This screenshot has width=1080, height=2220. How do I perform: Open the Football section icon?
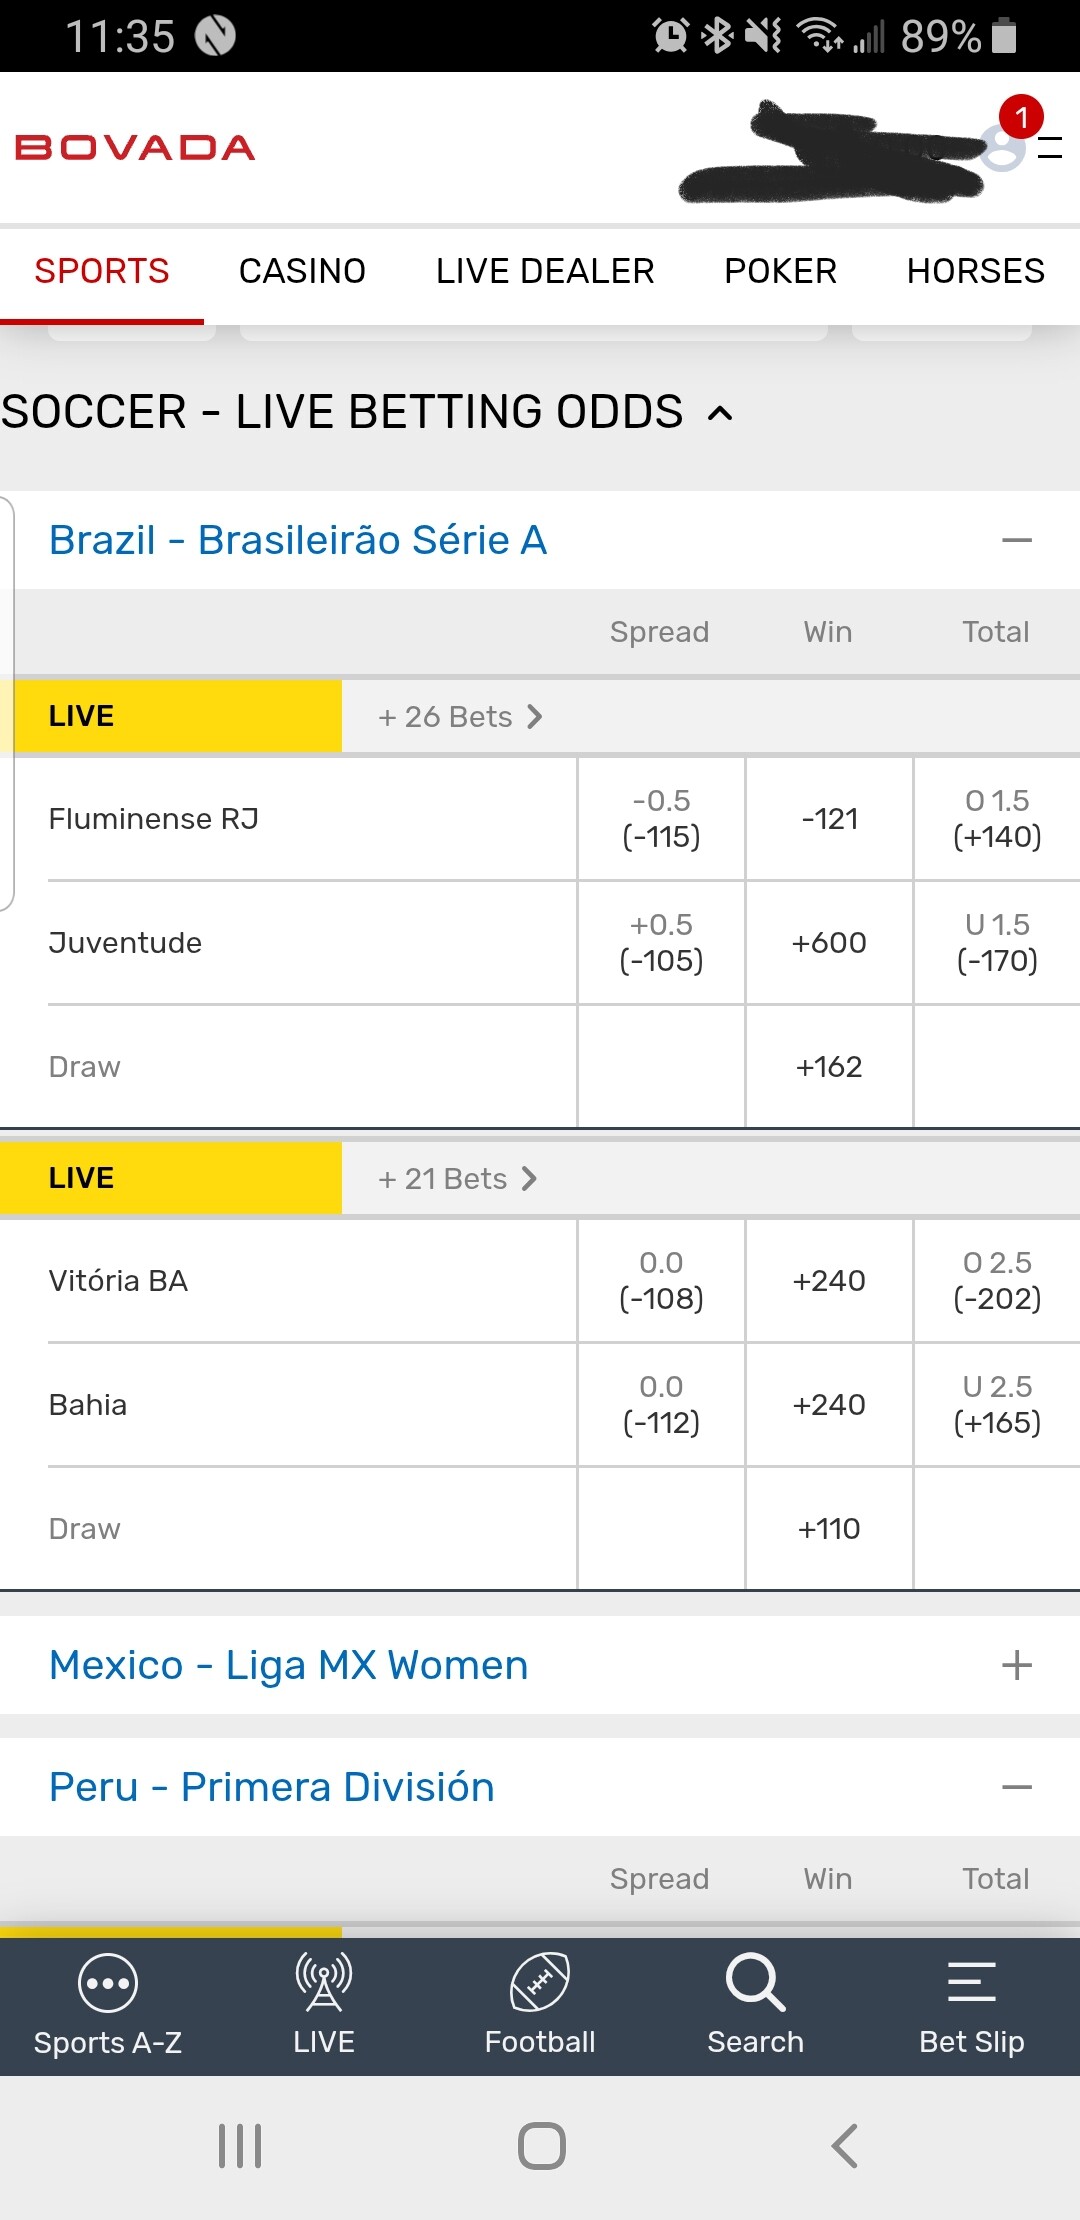[540, 1982]
